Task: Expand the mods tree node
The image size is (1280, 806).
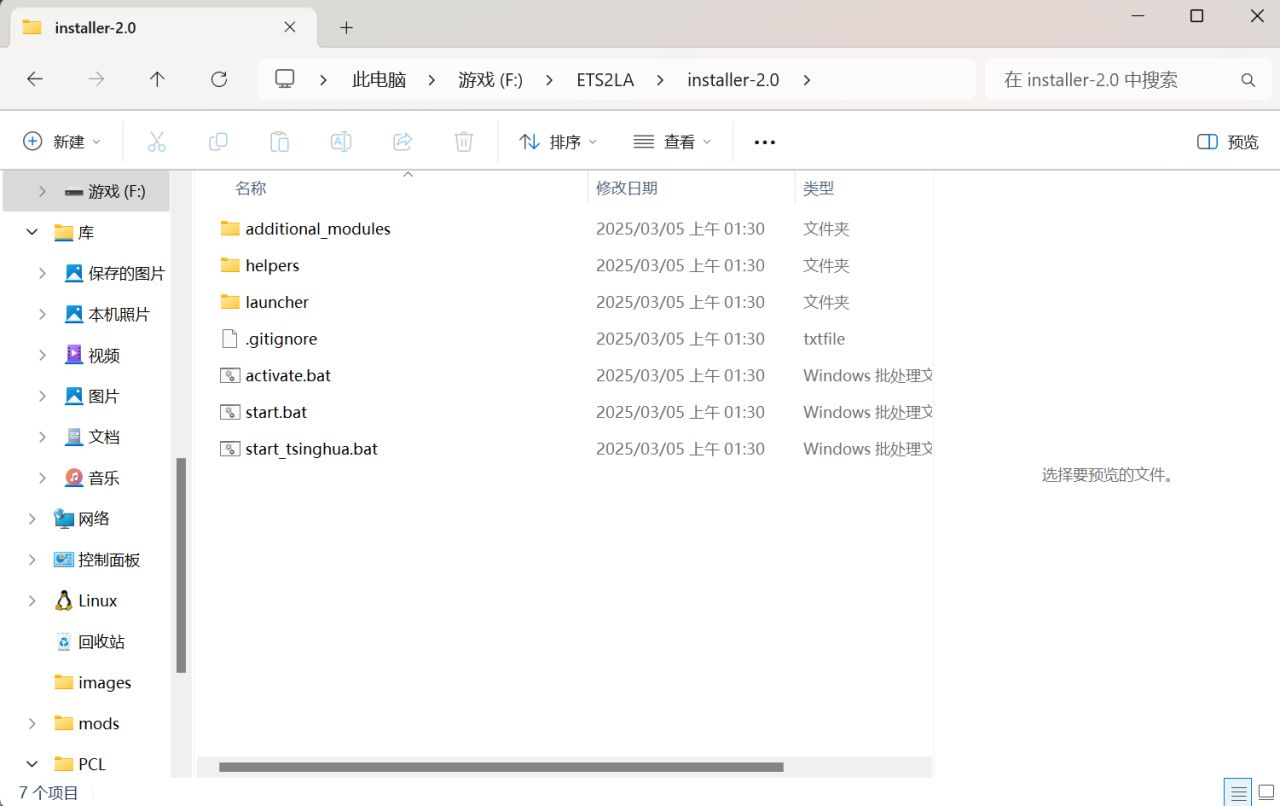Action: [32, 723]
